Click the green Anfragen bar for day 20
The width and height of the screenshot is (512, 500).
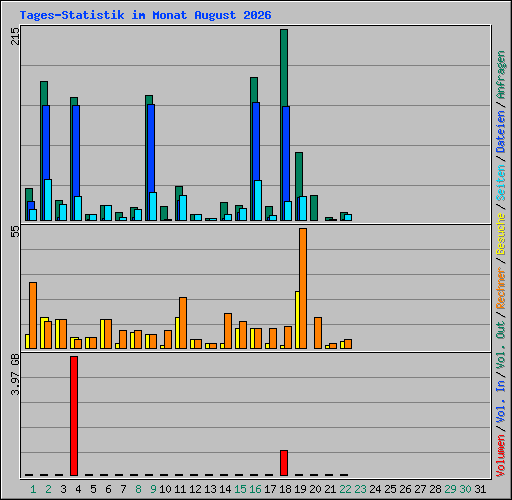point(314,208)
